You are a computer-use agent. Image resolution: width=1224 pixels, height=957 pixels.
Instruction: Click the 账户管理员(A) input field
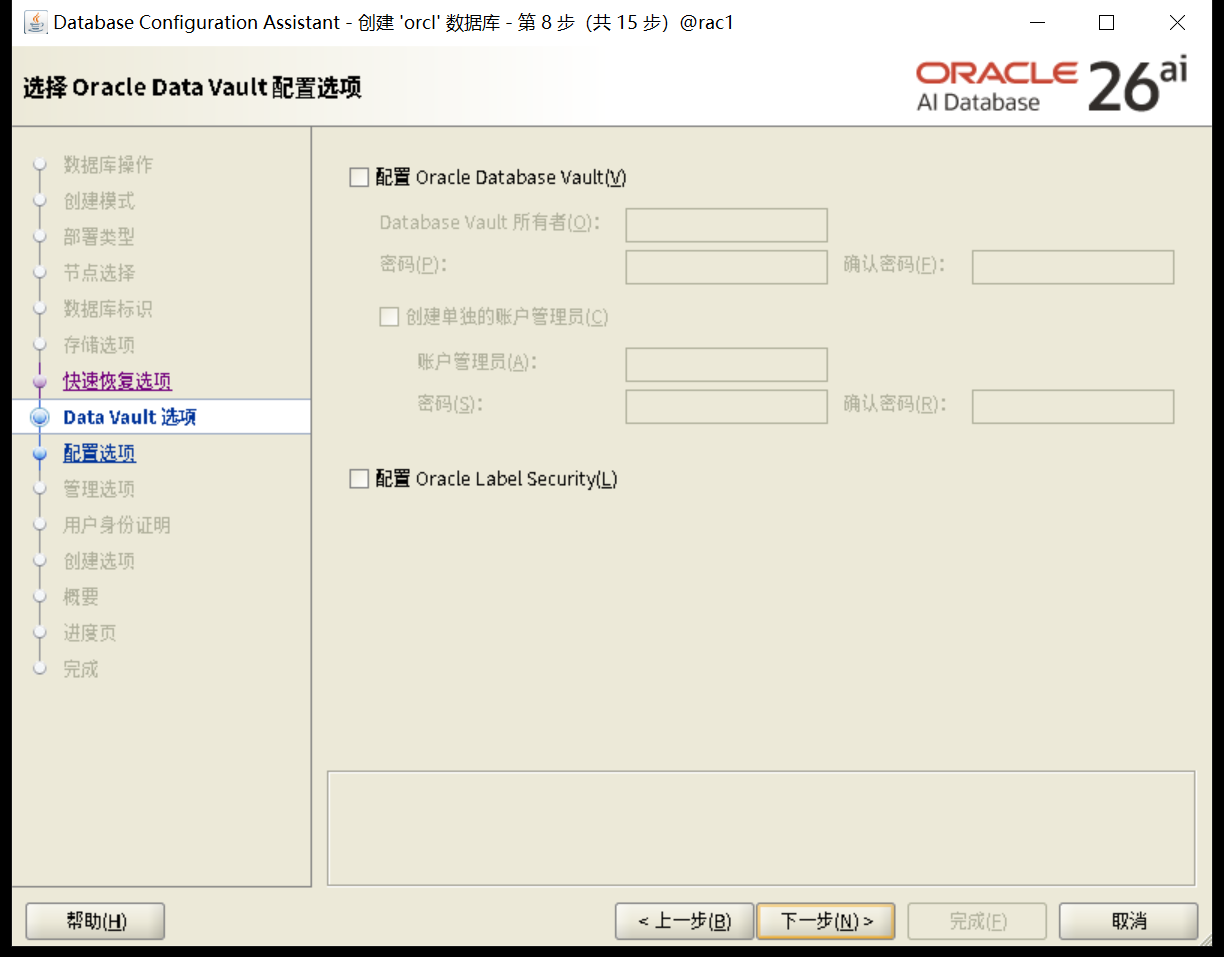(x=726, y=364)
